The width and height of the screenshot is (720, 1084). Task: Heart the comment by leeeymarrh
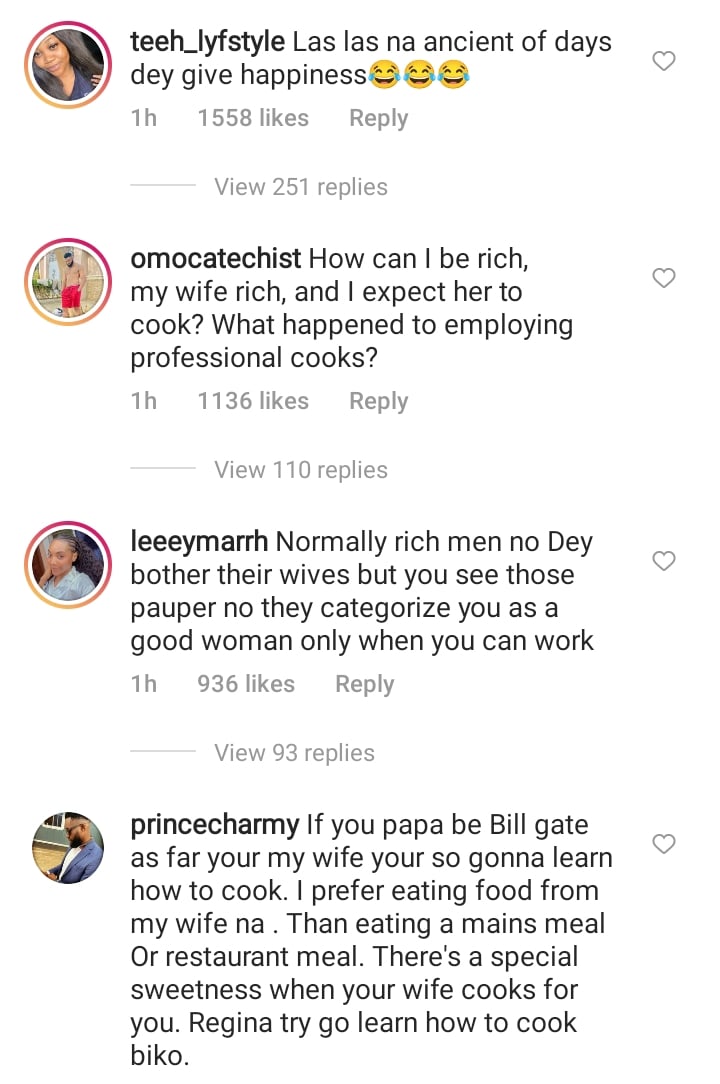click(x=664, y=562)
